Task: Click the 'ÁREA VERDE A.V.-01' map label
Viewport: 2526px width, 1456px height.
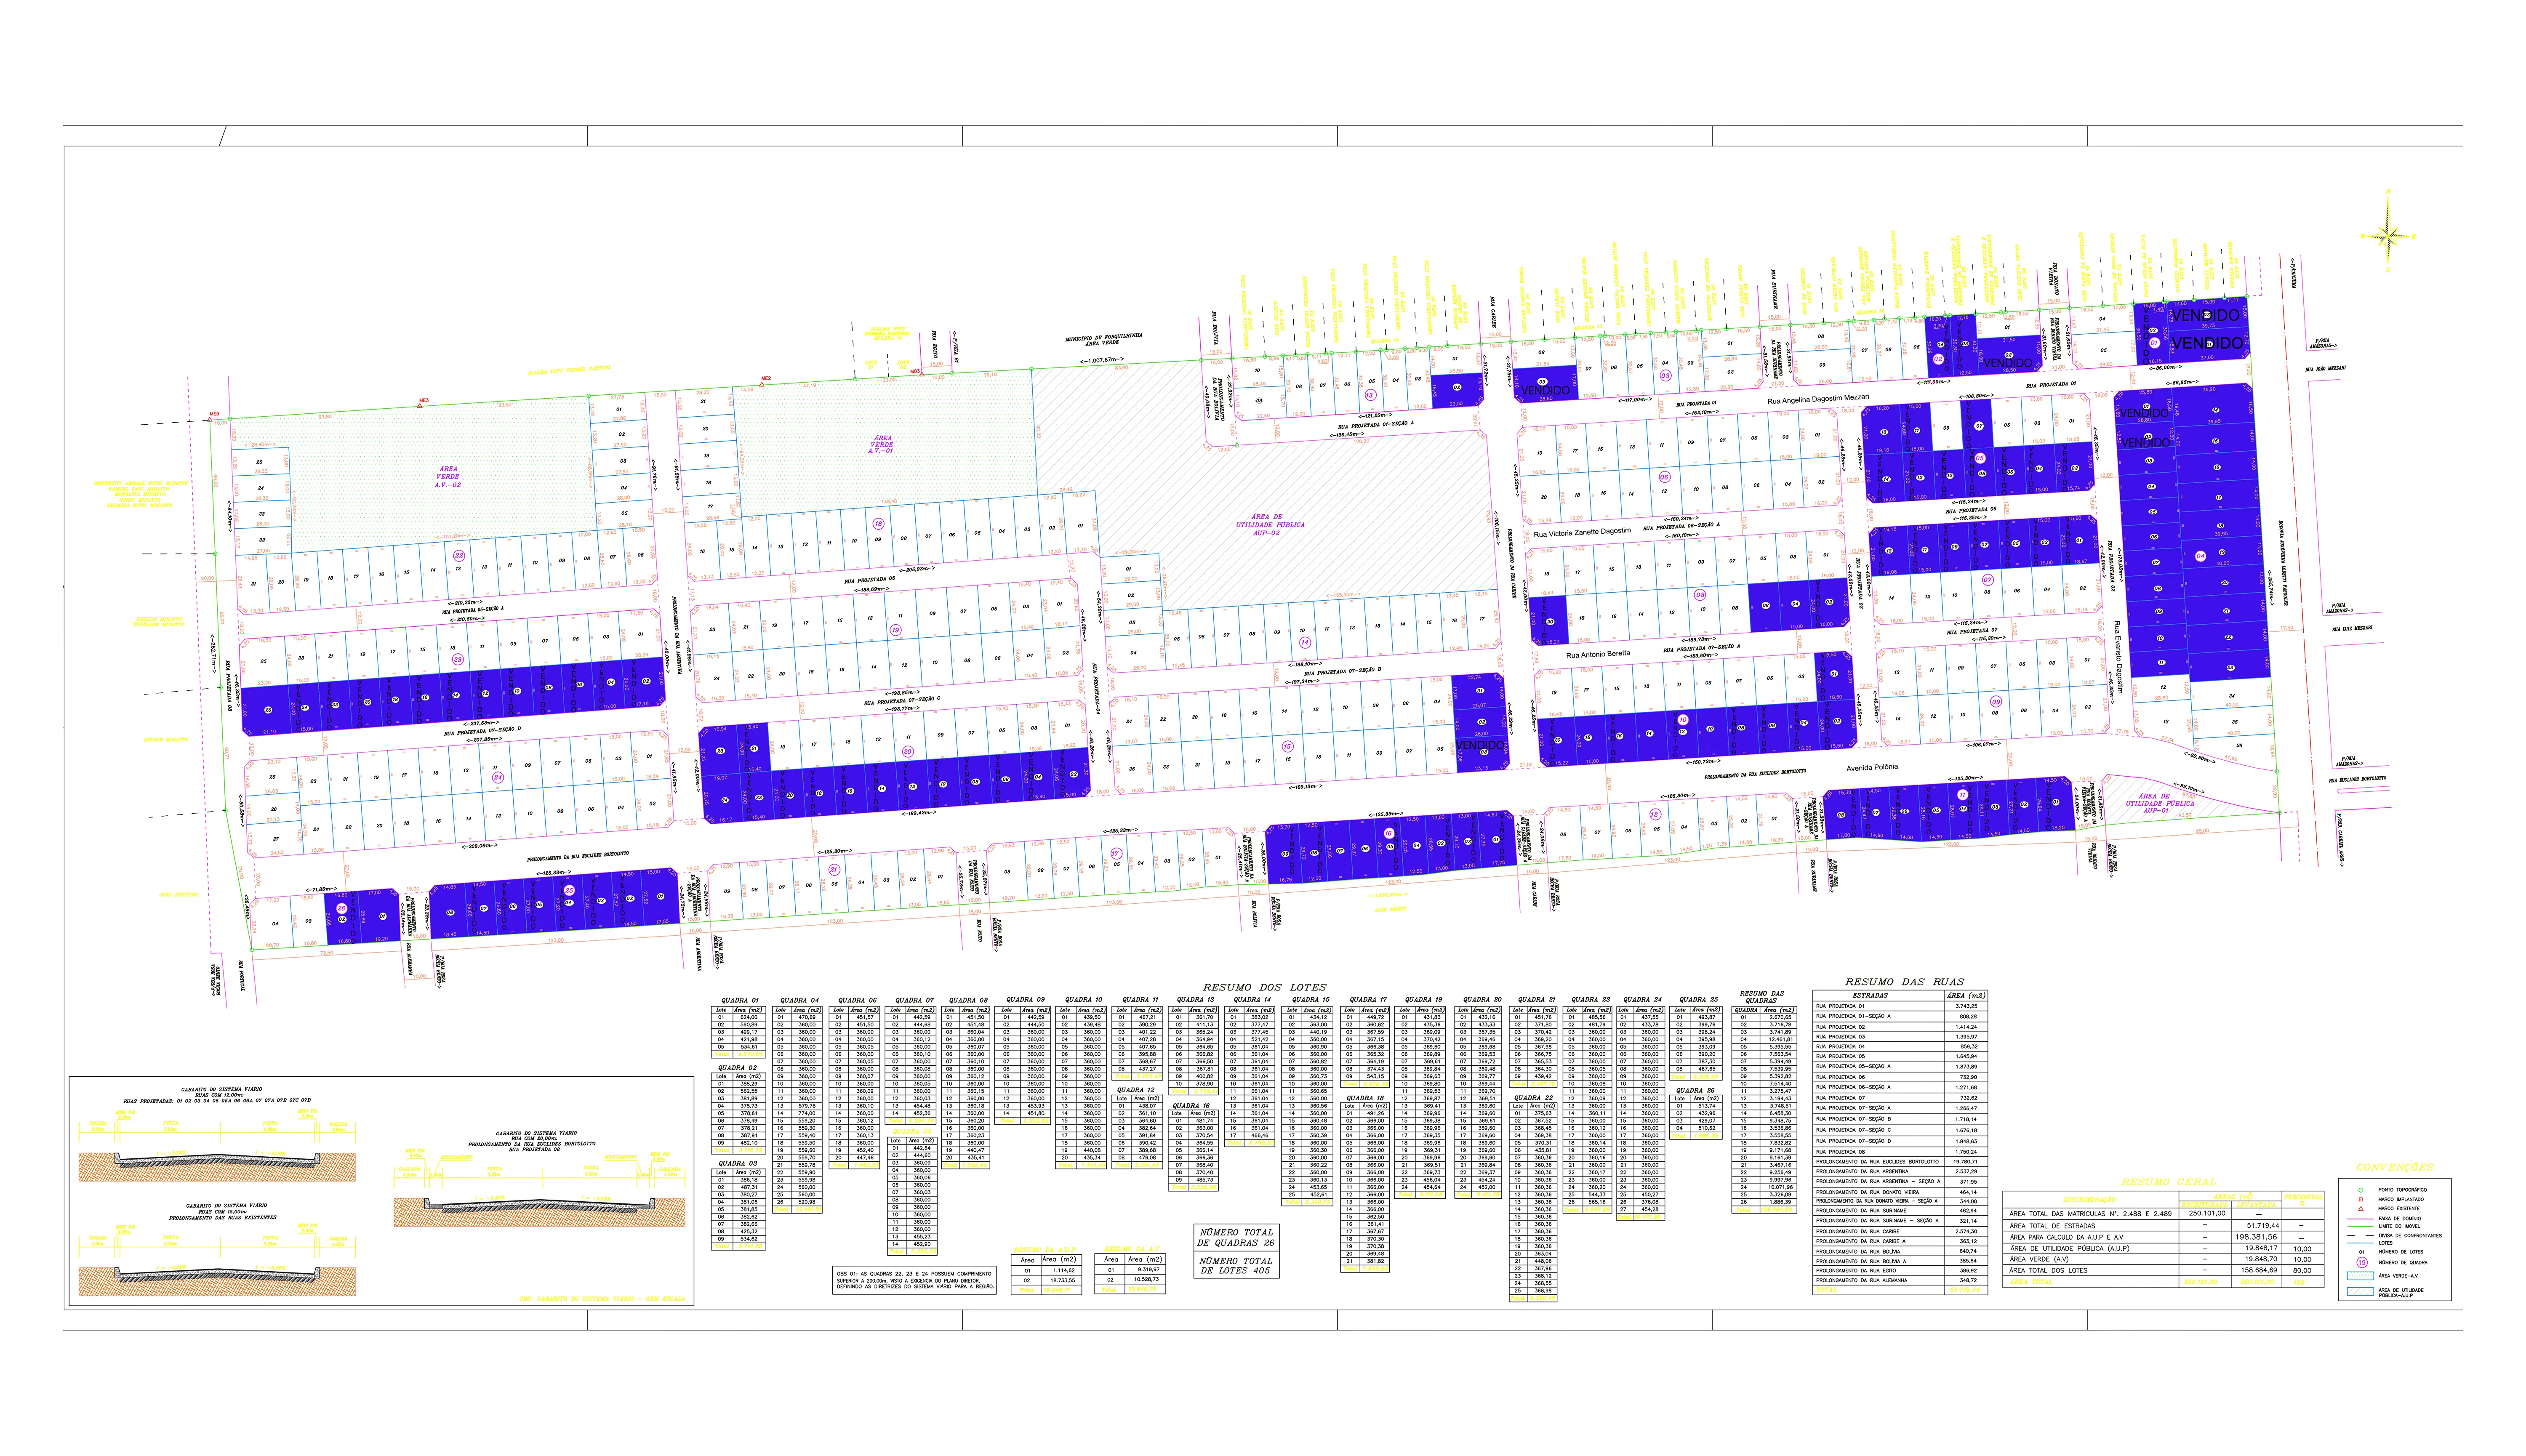Action: tap(882, 444)
